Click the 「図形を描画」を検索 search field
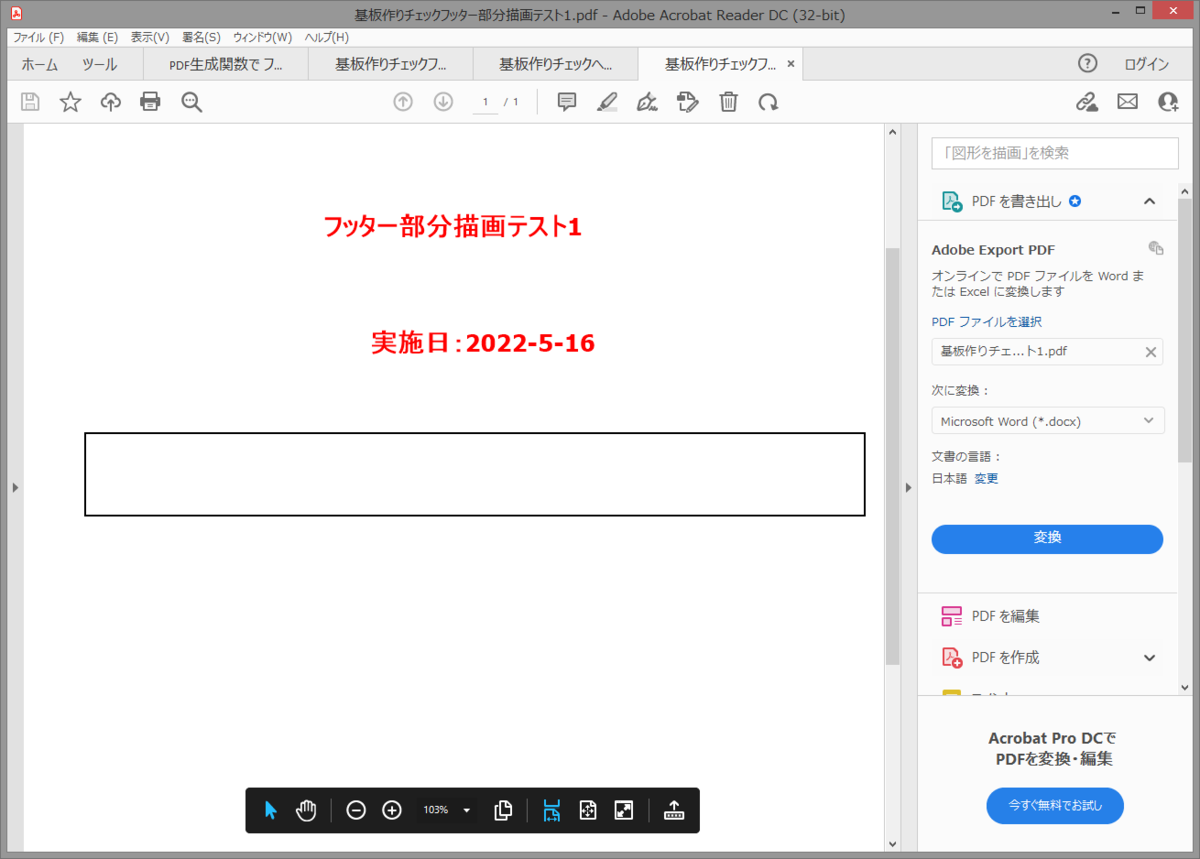 click(1055, 153)
